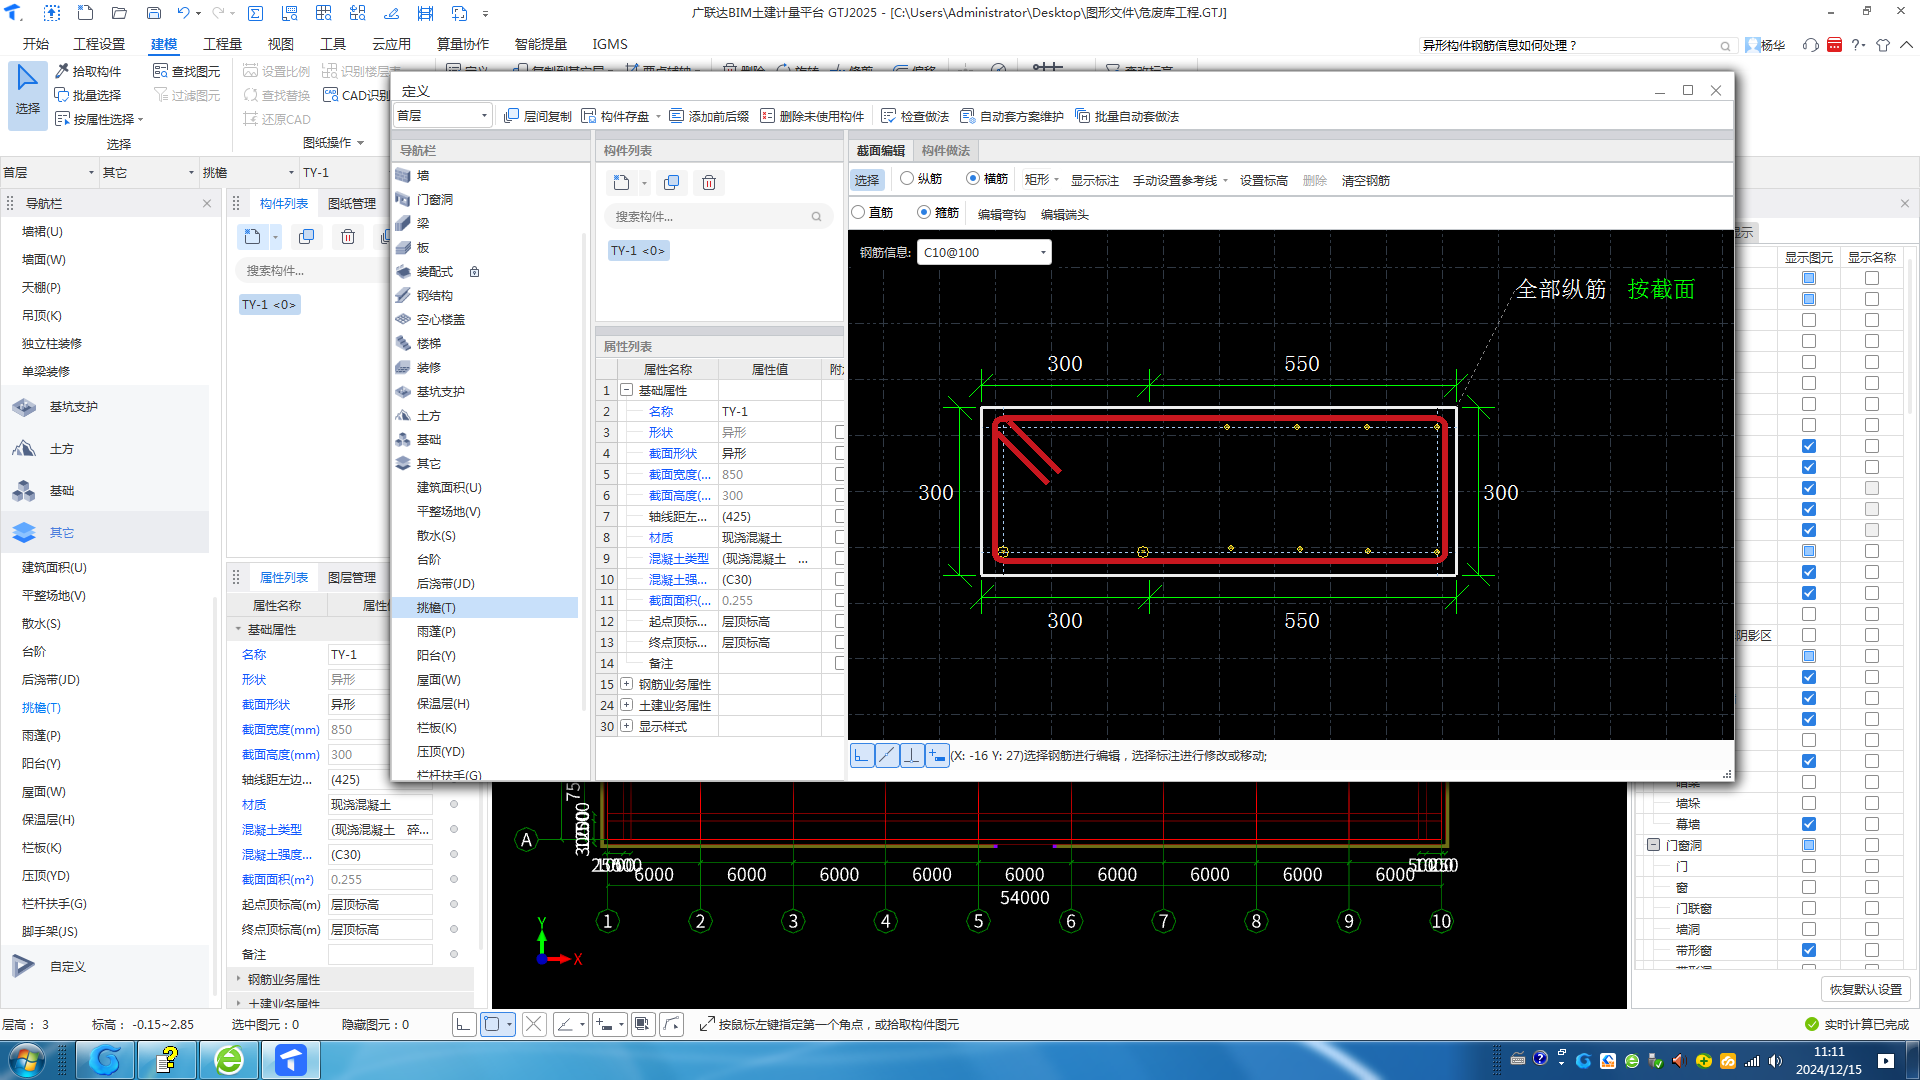Select the 直筋 radio button
The image size is (1920, 1080).
[x=858, y=212]
